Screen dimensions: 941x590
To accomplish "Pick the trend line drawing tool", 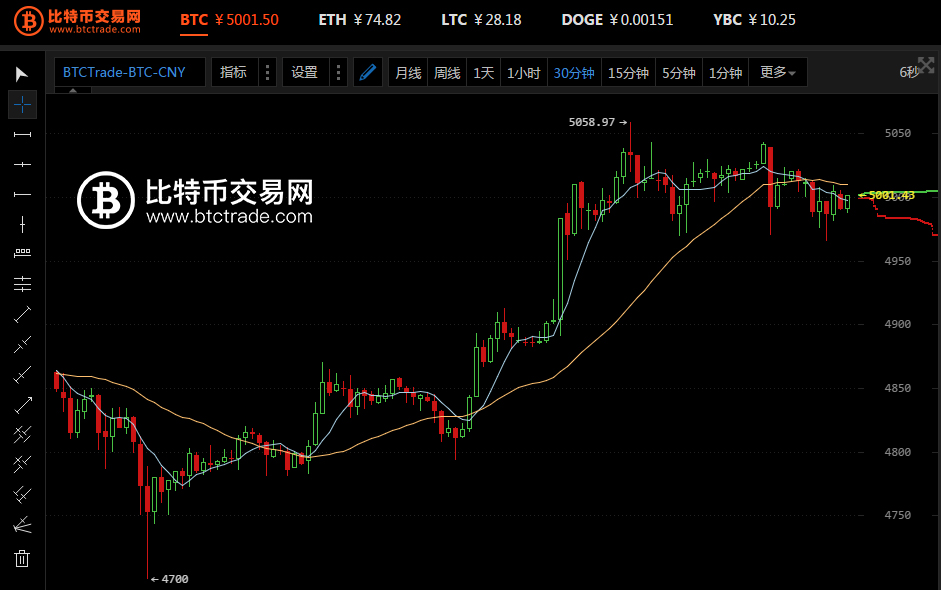I will point(22,315).
